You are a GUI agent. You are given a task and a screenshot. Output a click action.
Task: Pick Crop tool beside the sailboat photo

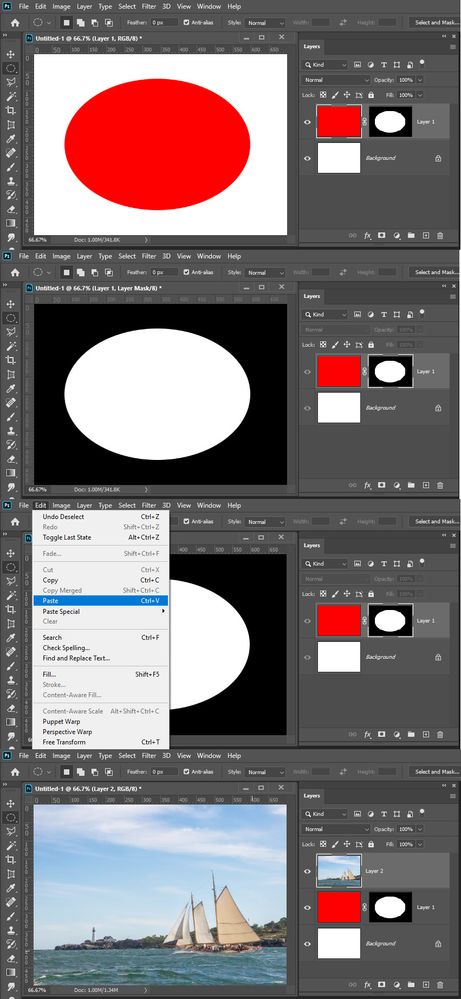pyautogui.click(x=11, y=859)
